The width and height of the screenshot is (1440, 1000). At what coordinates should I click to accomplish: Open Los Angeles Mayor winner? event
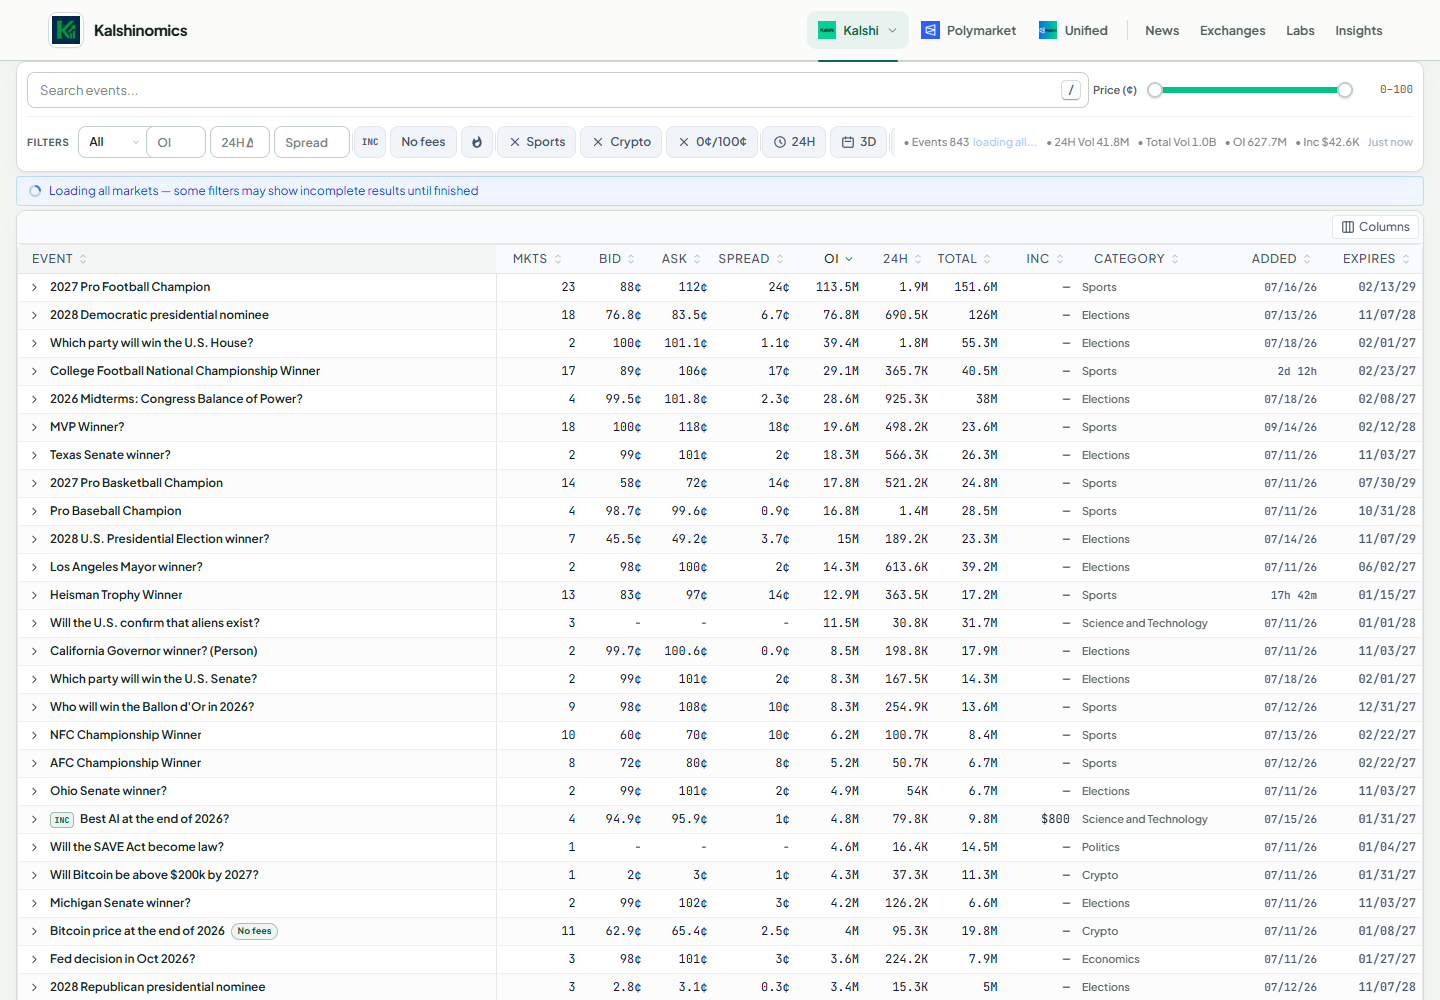pyautogui.click(x=126, y=567)
